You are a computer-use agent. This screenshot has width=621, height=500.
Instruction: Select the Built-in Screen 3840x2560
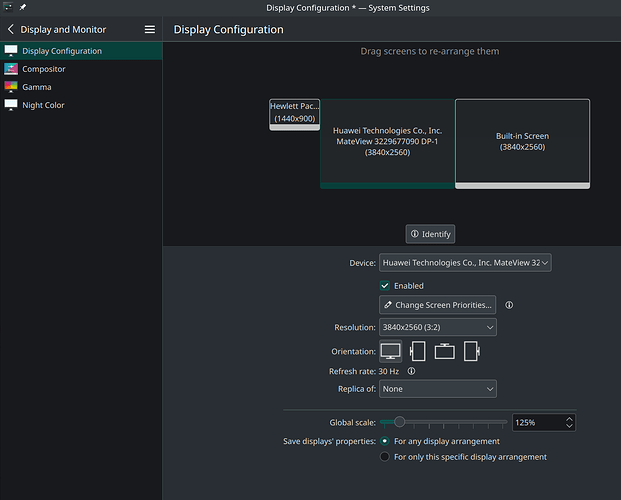coord(522,144)
